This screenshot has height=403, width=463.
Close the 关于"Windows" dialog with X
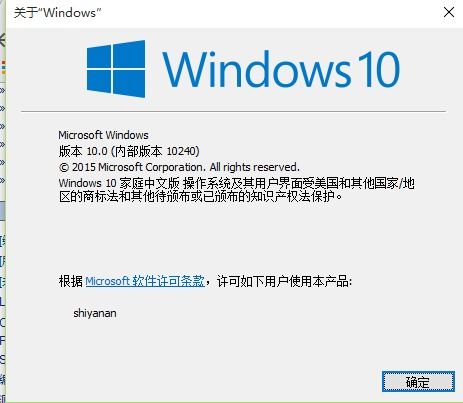click(449, 12)
